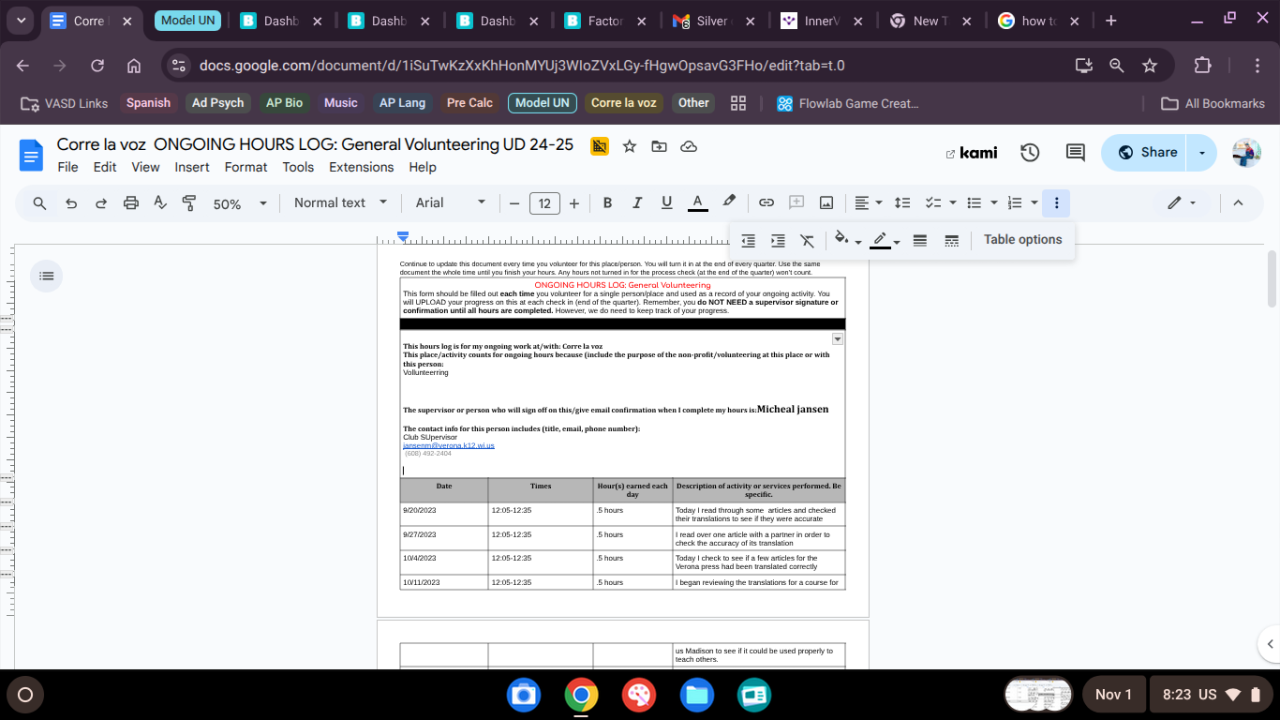Click the Insert image icon
Screen dimensions: 1280x720
[x=826, y=203]
